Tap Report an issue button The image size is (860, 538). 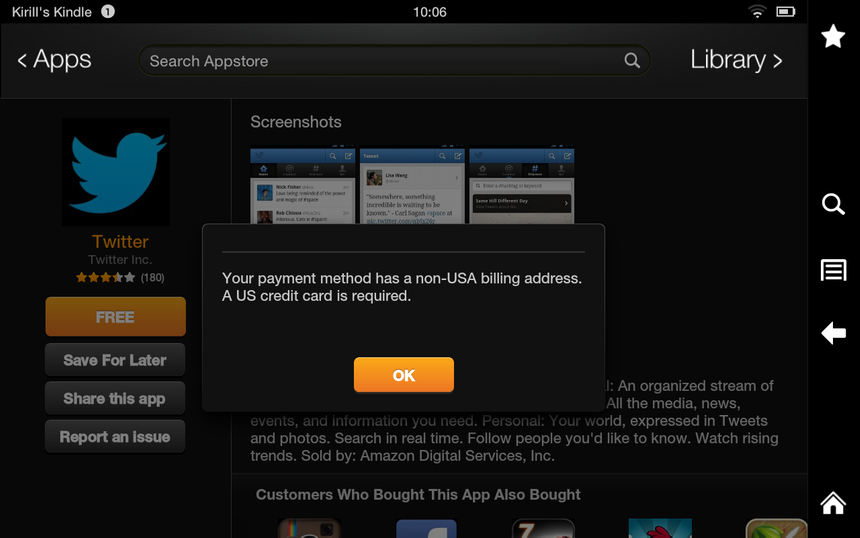[115, 437]
